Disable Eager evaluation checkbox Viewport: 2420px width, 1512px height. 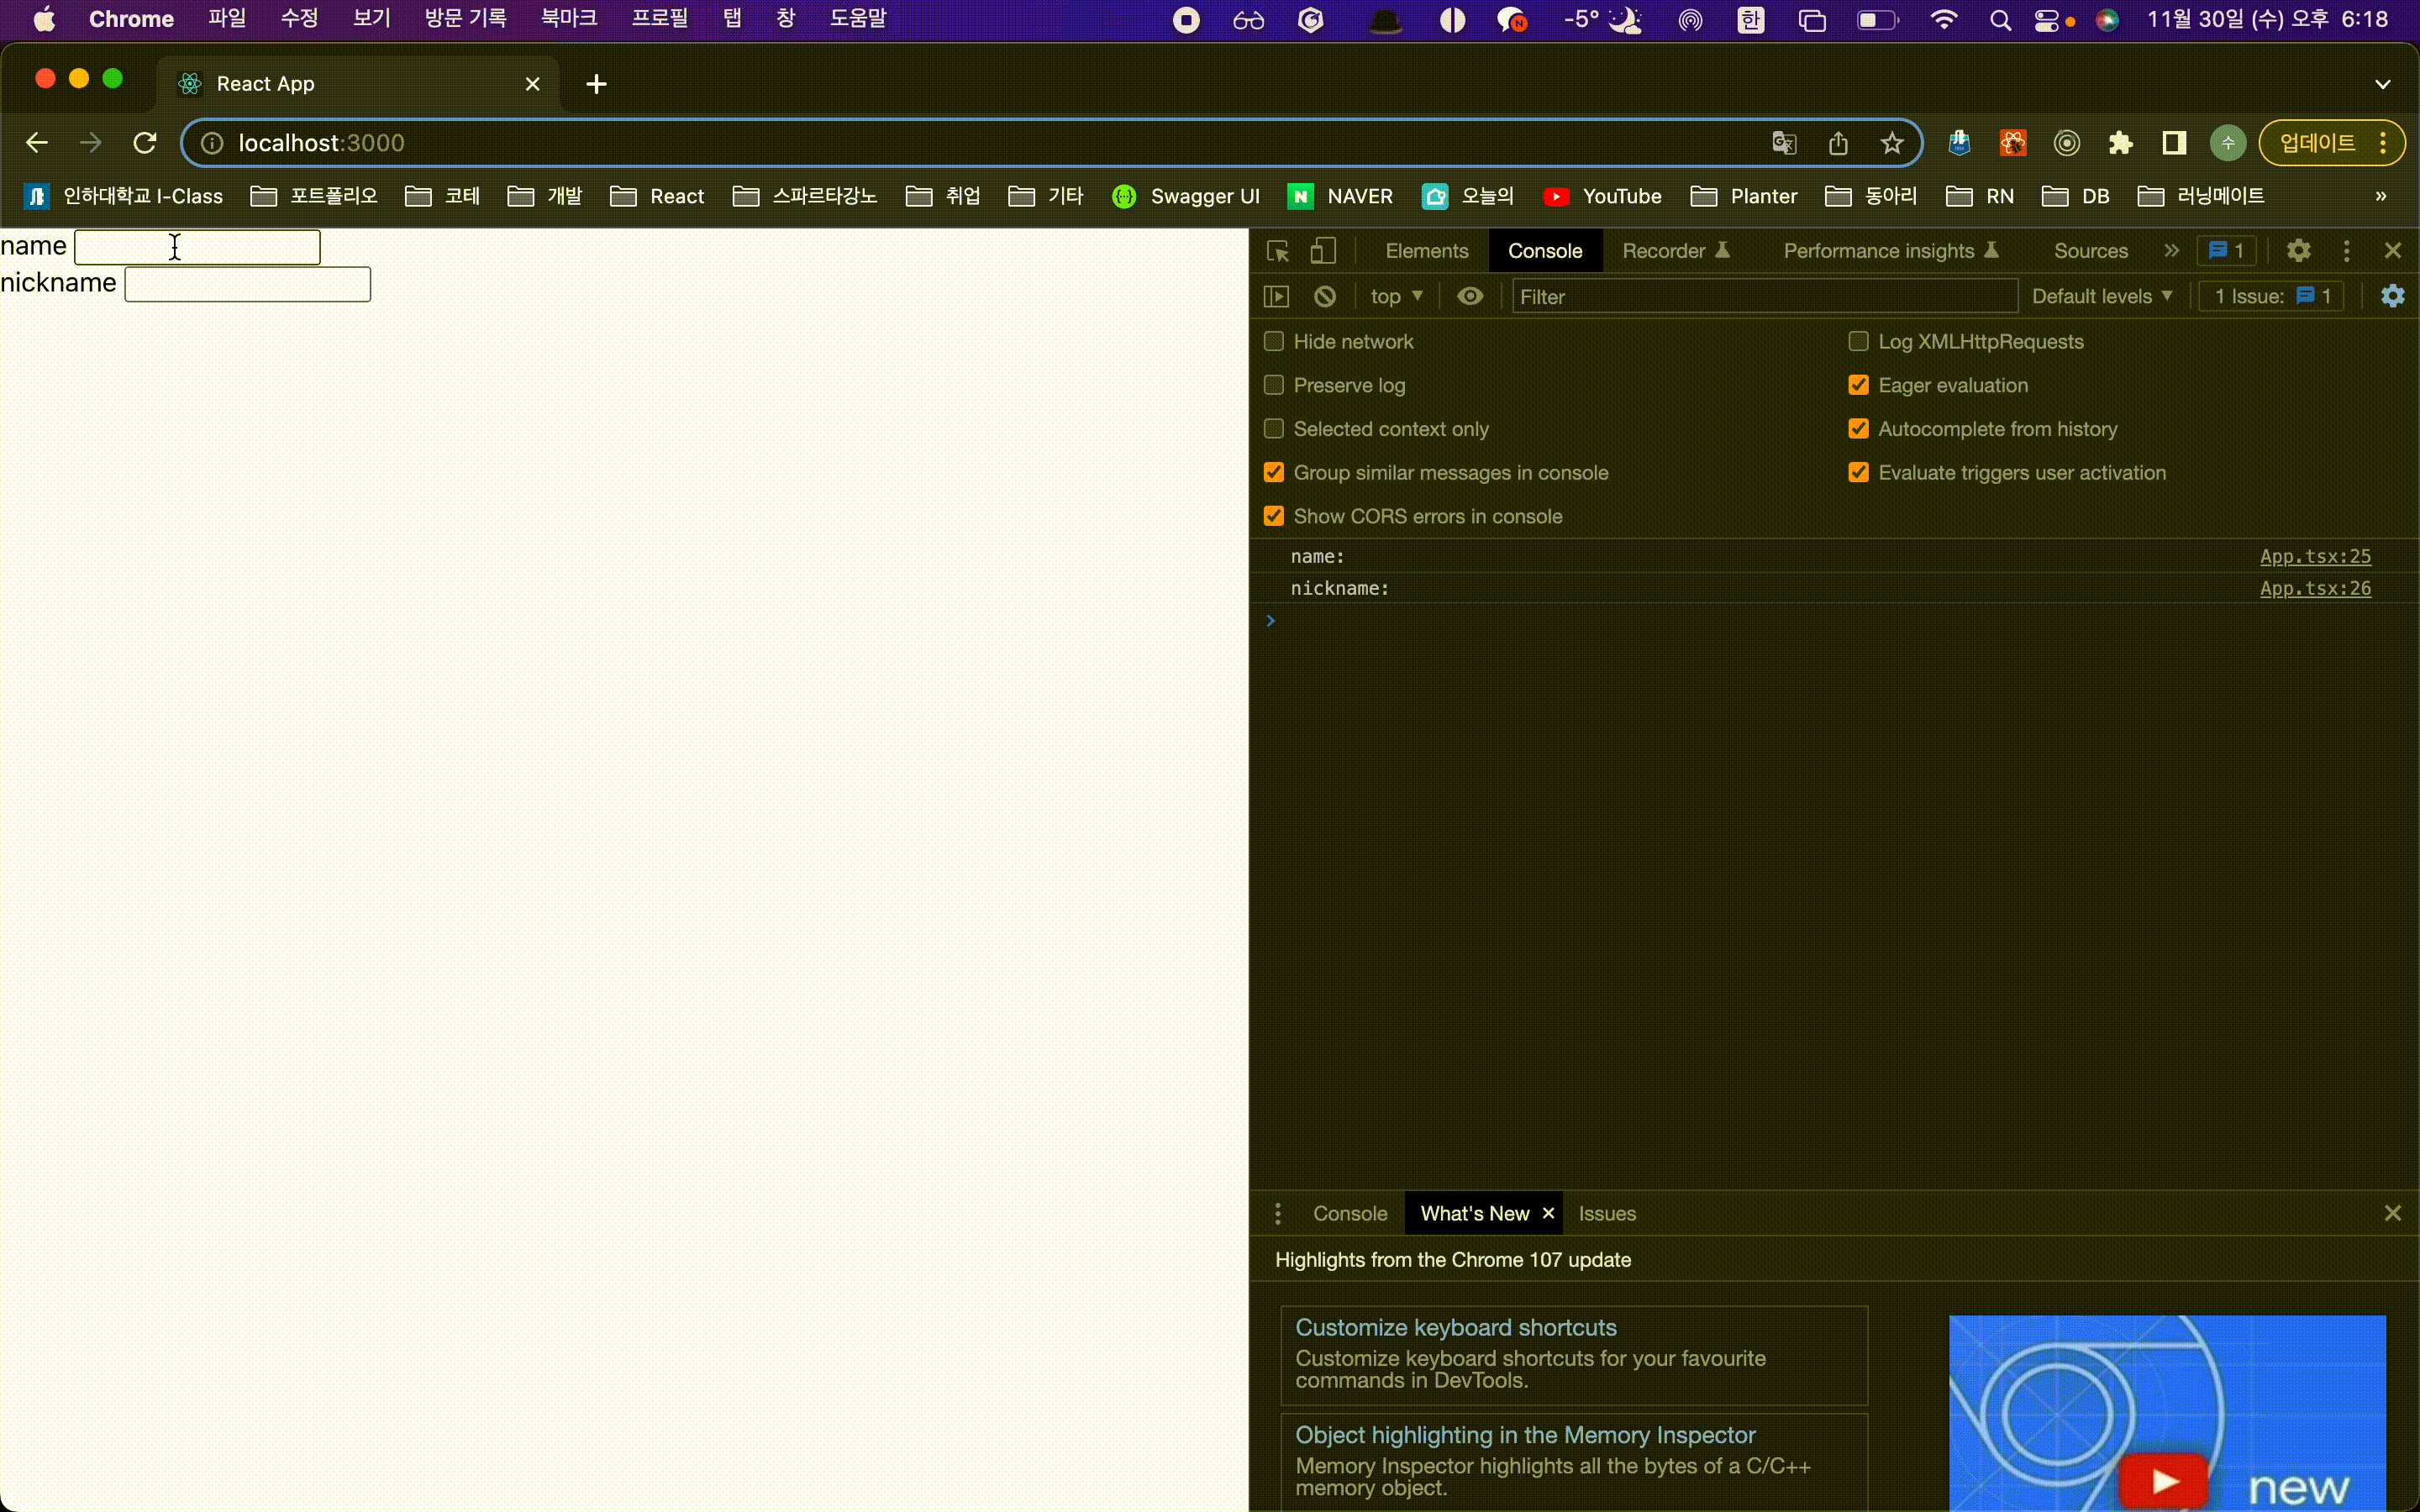pyautogui.click(x=1858, y=385)
